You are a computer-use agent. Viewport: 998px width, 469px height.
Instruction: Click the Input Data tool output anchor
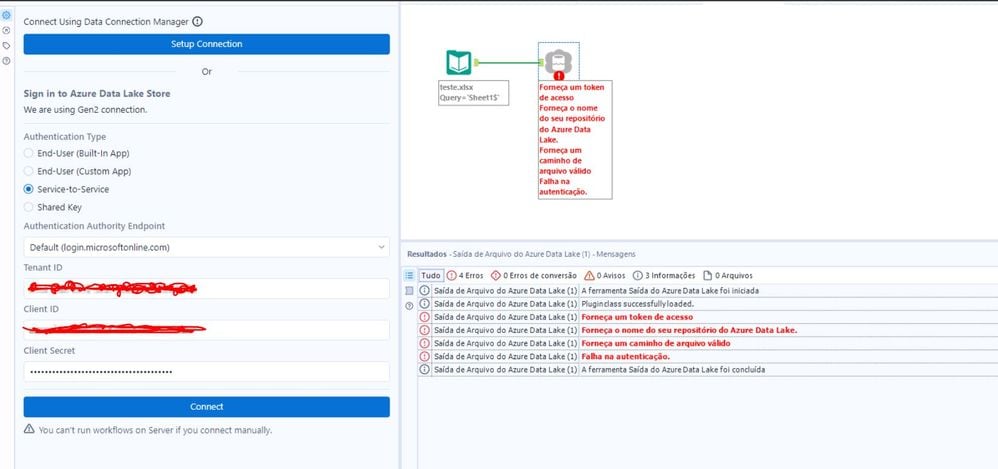[x=475, y=62]
